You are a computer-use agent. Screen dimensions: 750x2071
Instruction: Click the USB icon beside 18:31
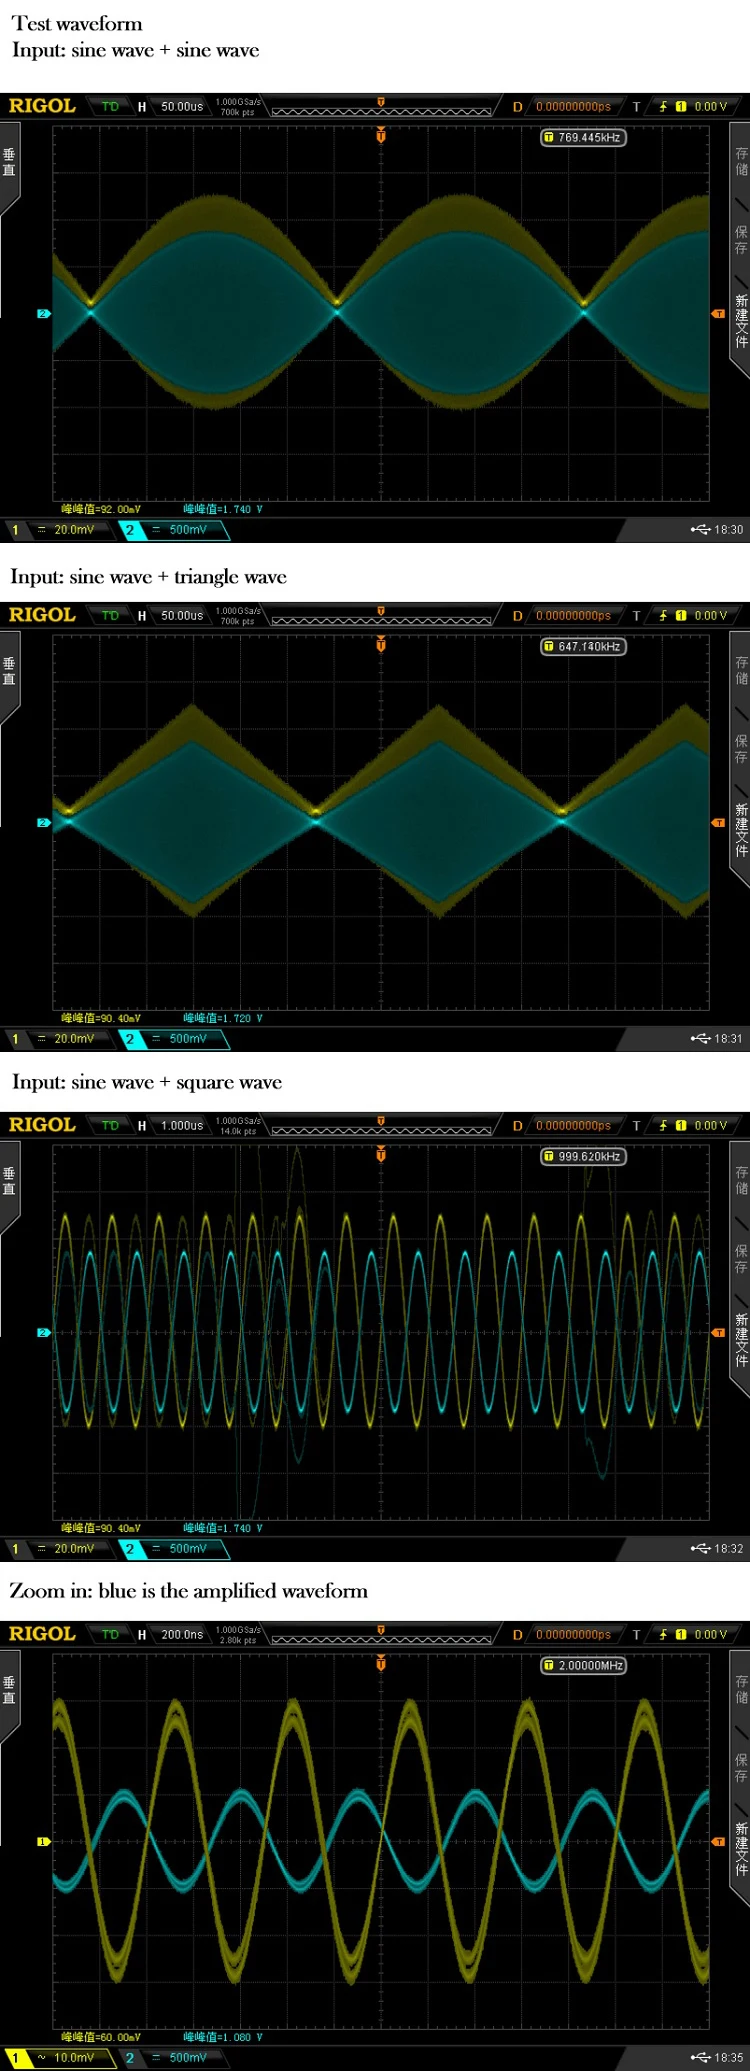click(x=700, y=1039)
